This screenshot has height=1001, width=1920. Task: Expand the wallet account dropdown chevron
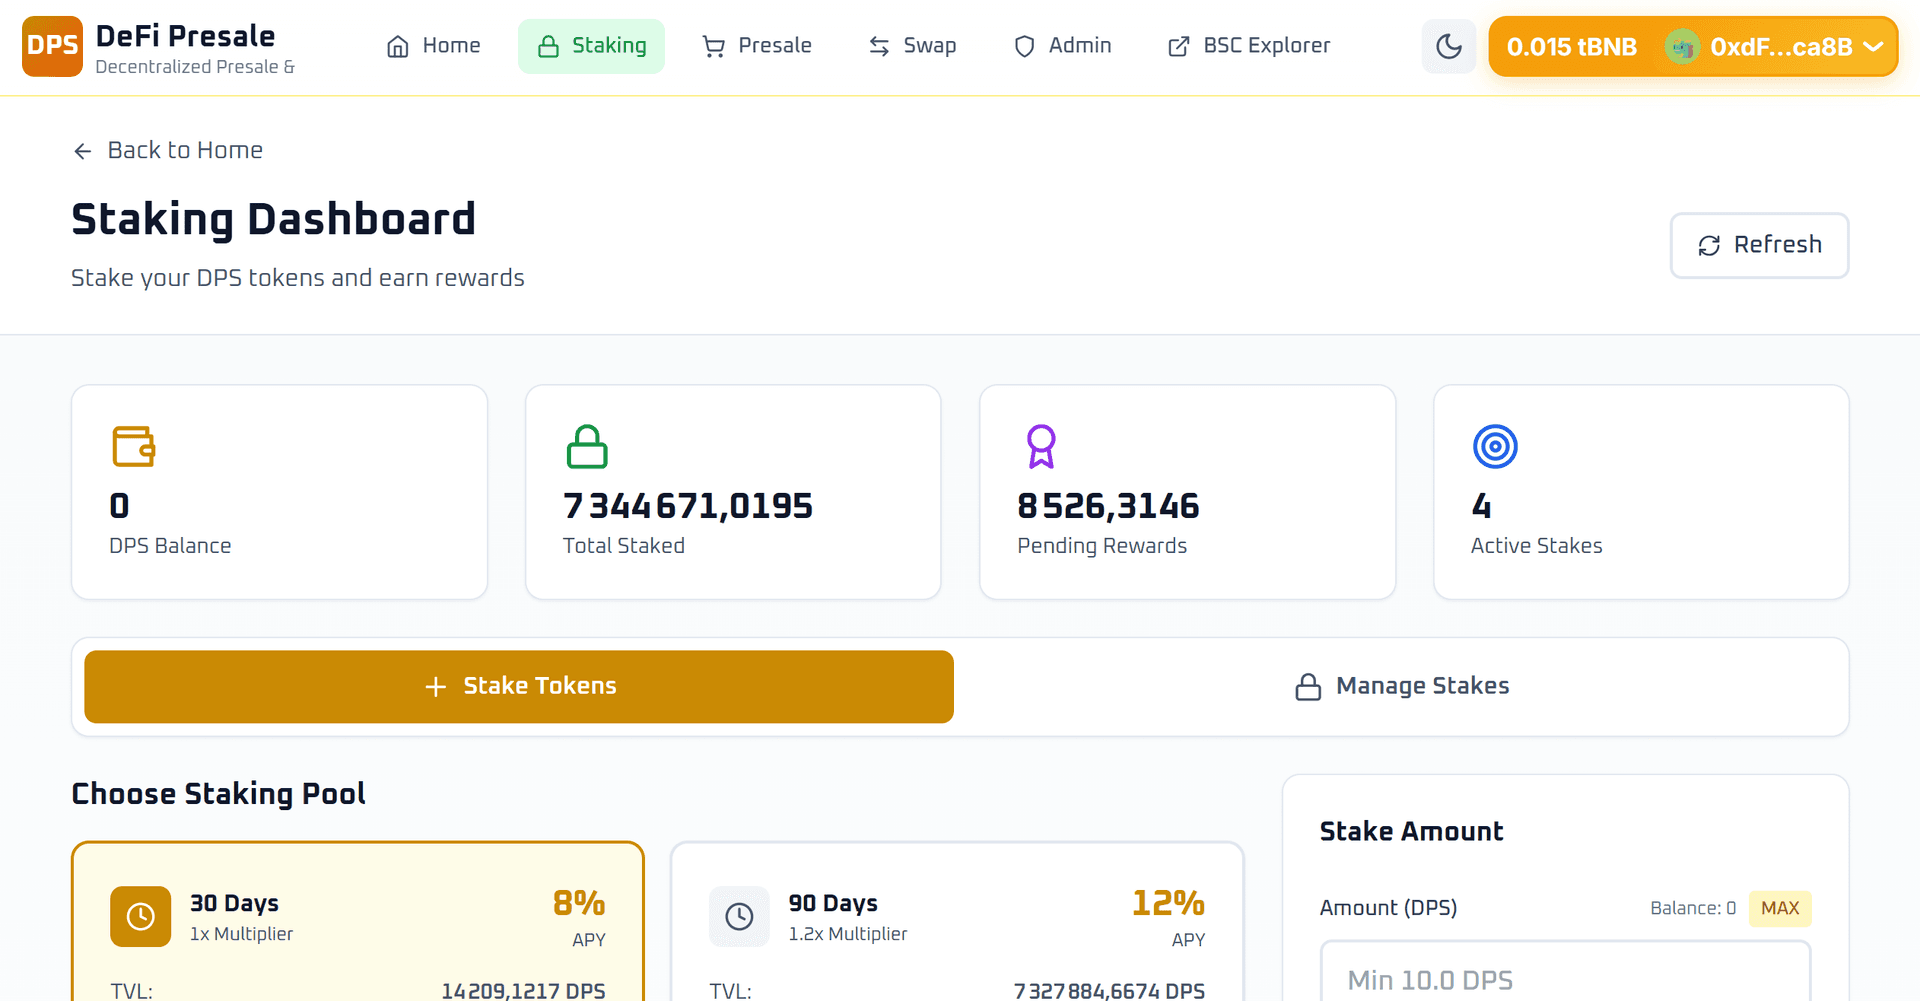pyautogui.click(x=1873, y=47)
